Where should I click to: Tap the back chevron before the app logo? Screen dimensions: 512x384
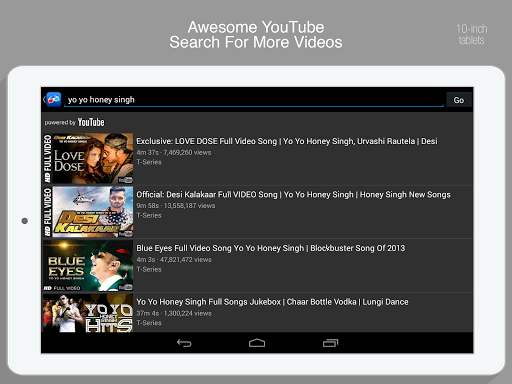[x=44, y=99]
